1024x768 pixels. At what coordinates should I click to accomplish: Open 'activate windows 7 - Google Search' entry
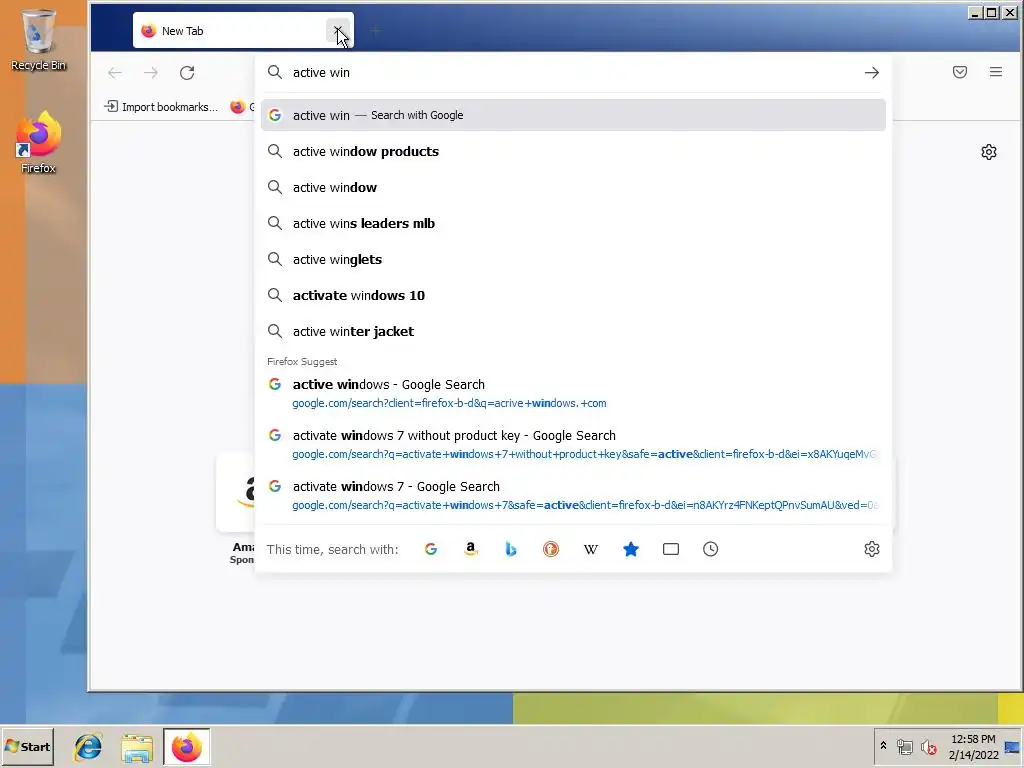coord(573,495)
